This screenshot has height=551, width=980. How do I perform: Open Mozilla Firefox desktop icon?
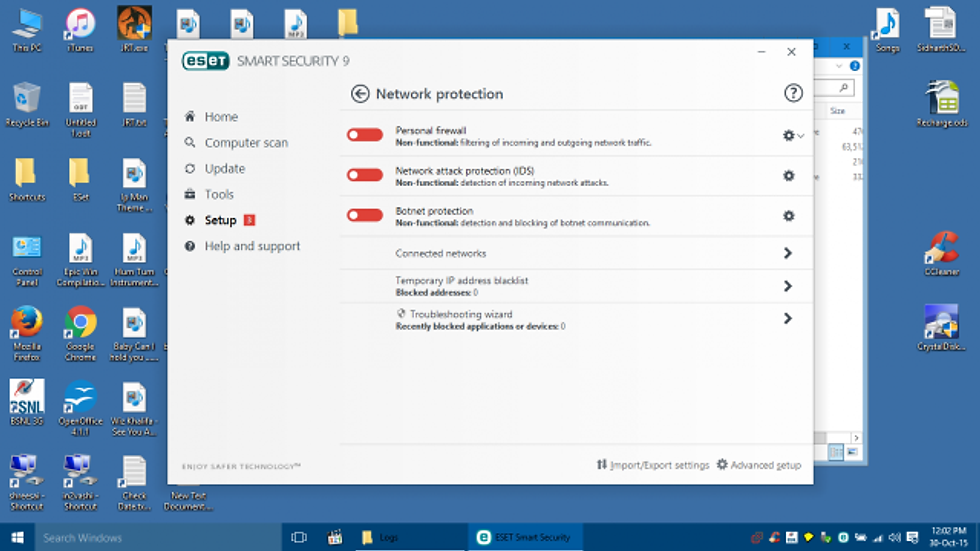tap(27, 334)
